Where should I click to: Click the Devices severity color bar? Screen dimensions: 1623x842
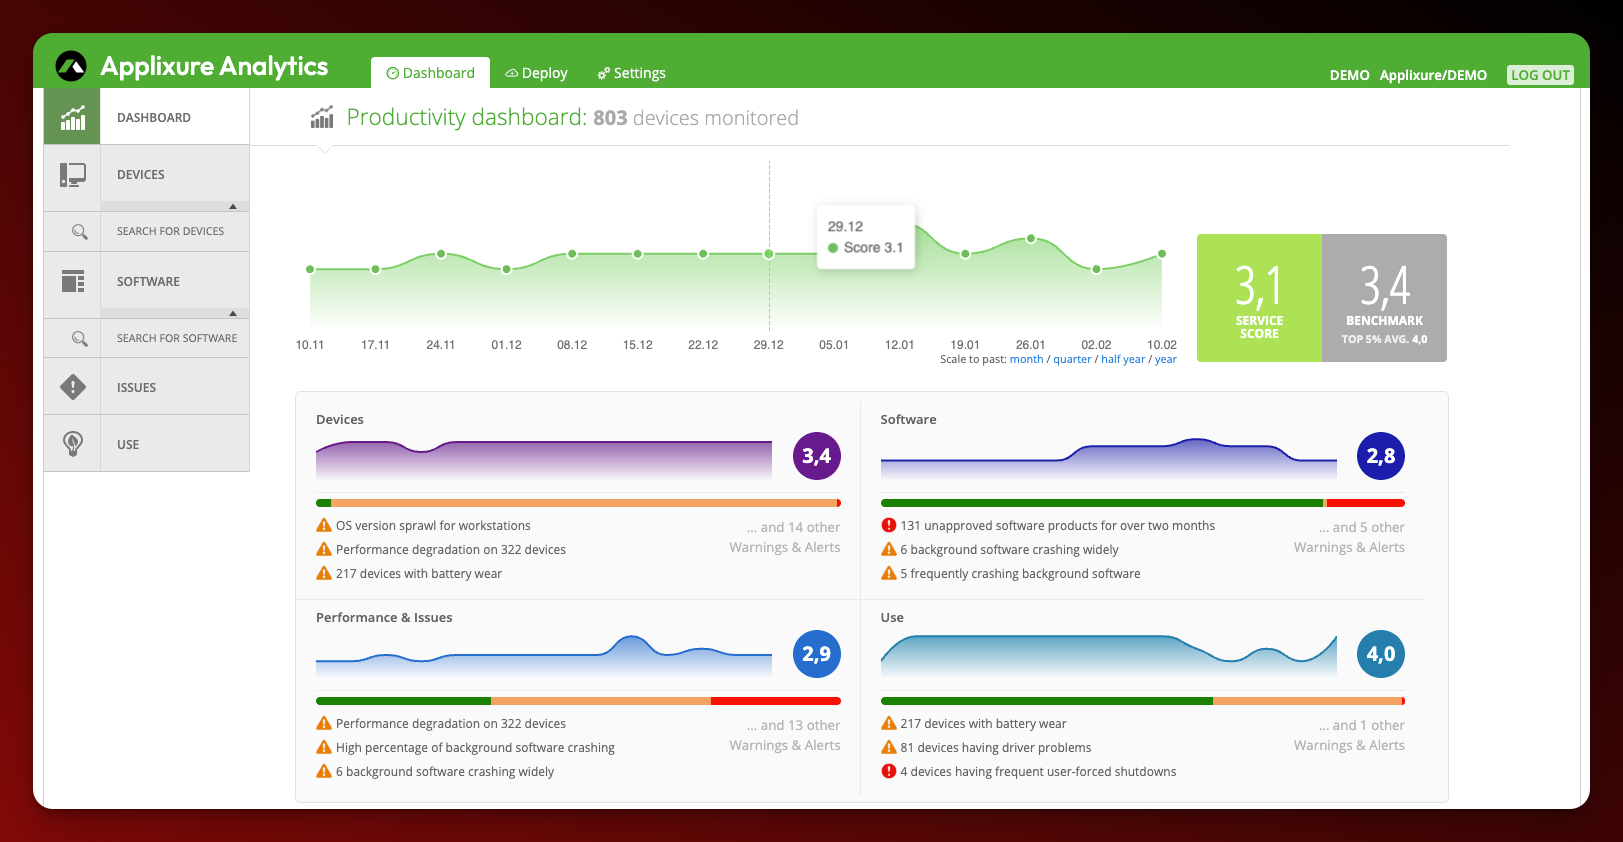tap(578, 503)
